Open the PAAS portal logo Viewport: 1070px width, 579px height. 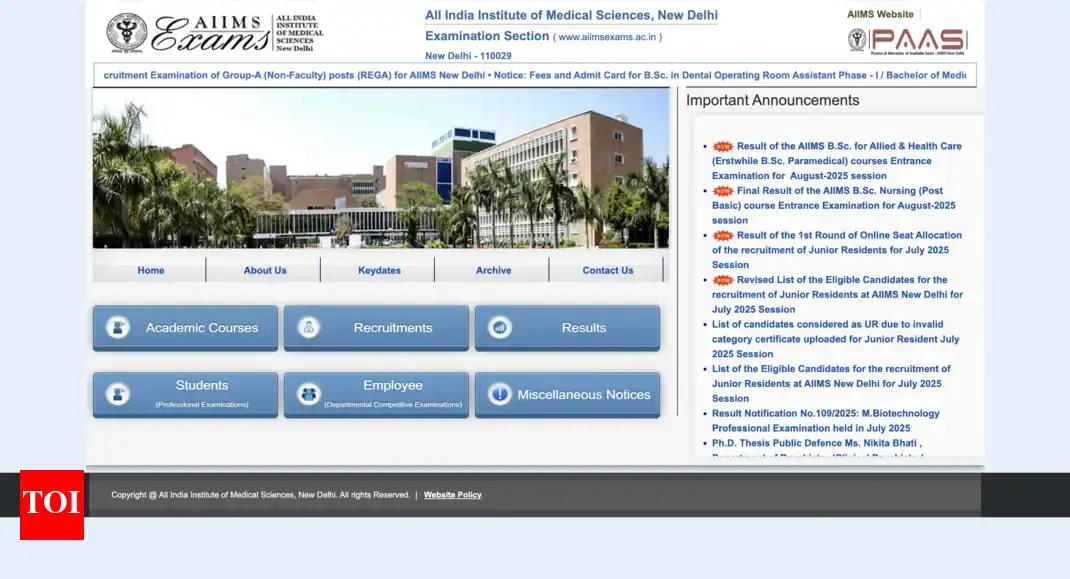tap(907, 41)
